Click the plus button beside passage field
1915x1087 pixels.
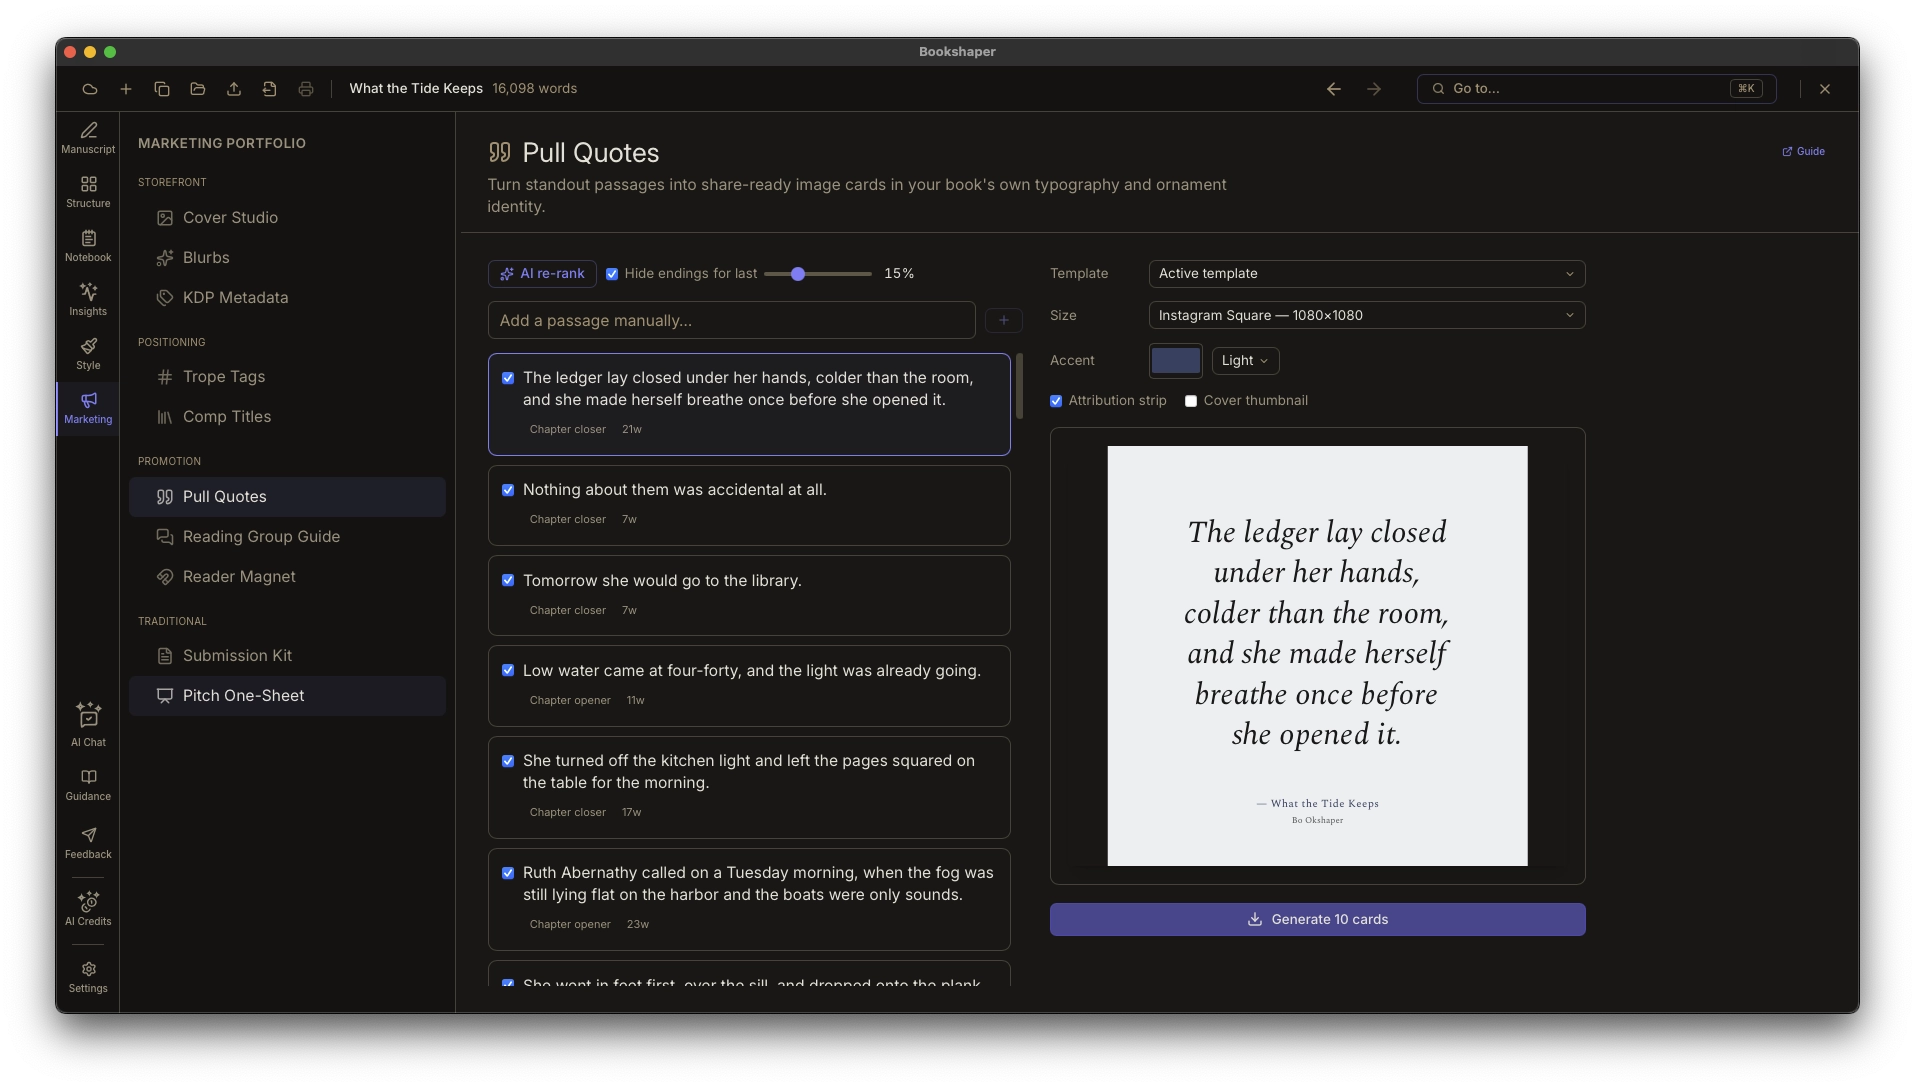(1004, 320)
